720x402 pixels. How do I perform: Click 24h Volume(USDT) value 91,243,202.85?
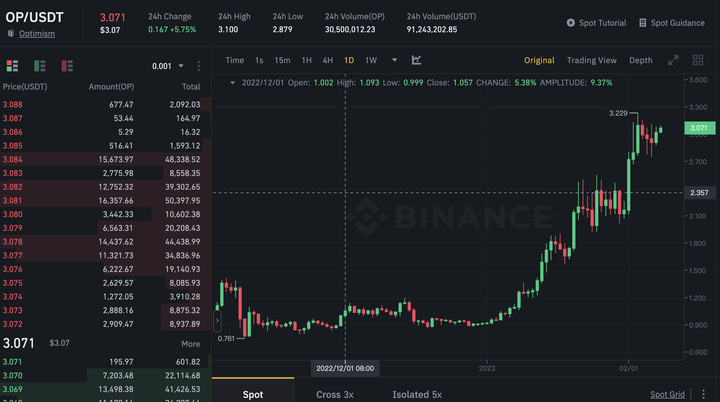tap(432, 29)
